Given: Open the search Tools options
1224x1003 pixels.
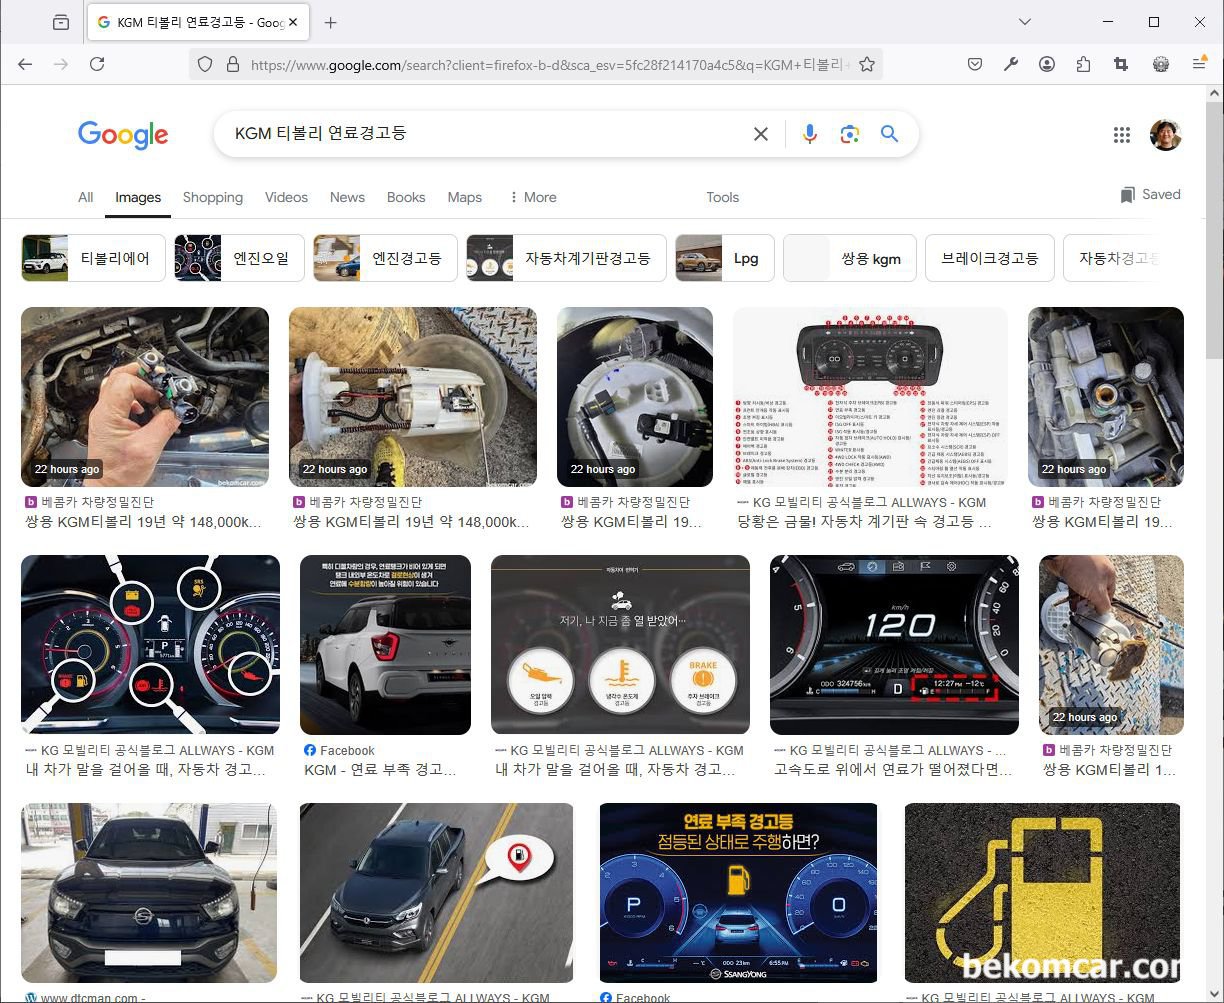Looking at the screenshot, I should [x=722, y=197].
